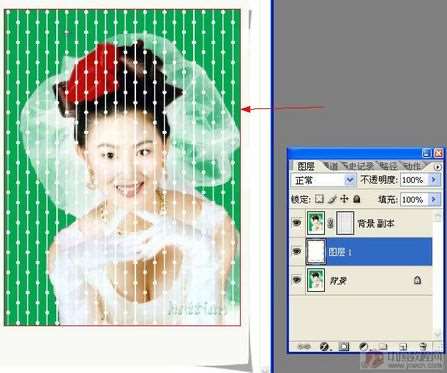Open the 正常 blend mode dropdown
The image size is (447, 373).
pyautogui.click(x=323, y=180)
